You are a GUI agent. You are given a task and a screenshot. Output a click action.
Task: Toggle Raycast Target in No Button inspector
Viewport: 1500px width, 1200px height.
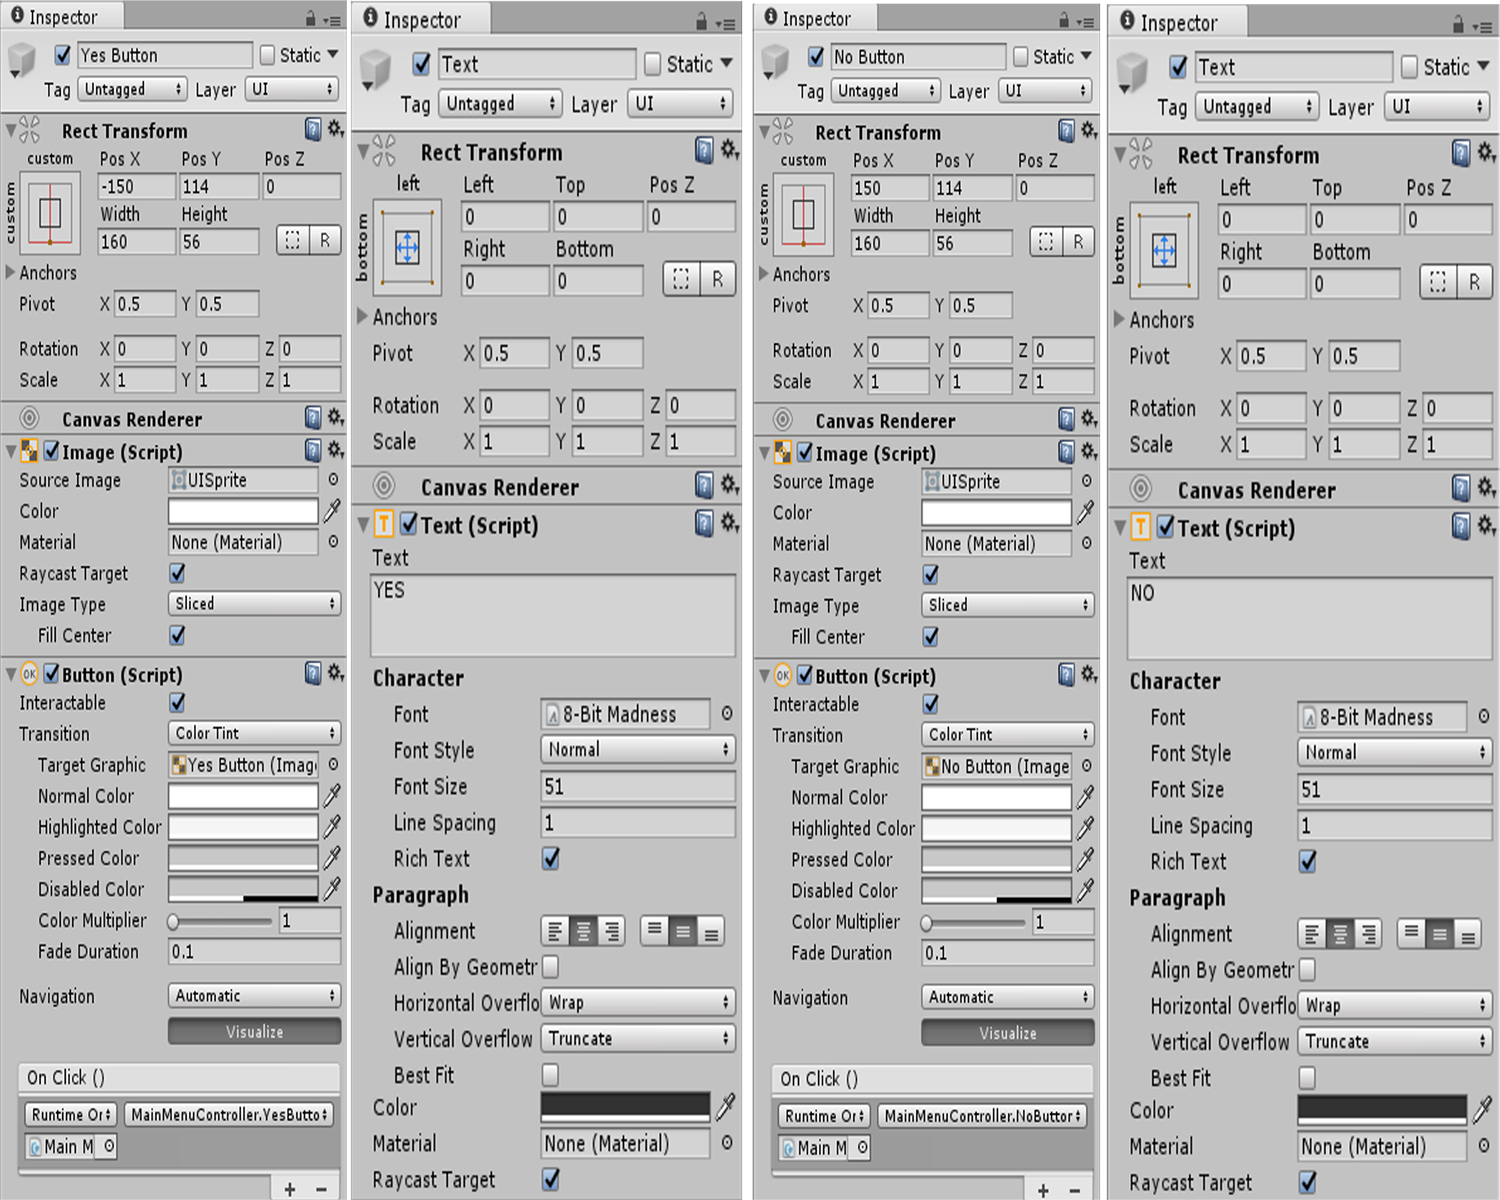(x=931, y=575)
